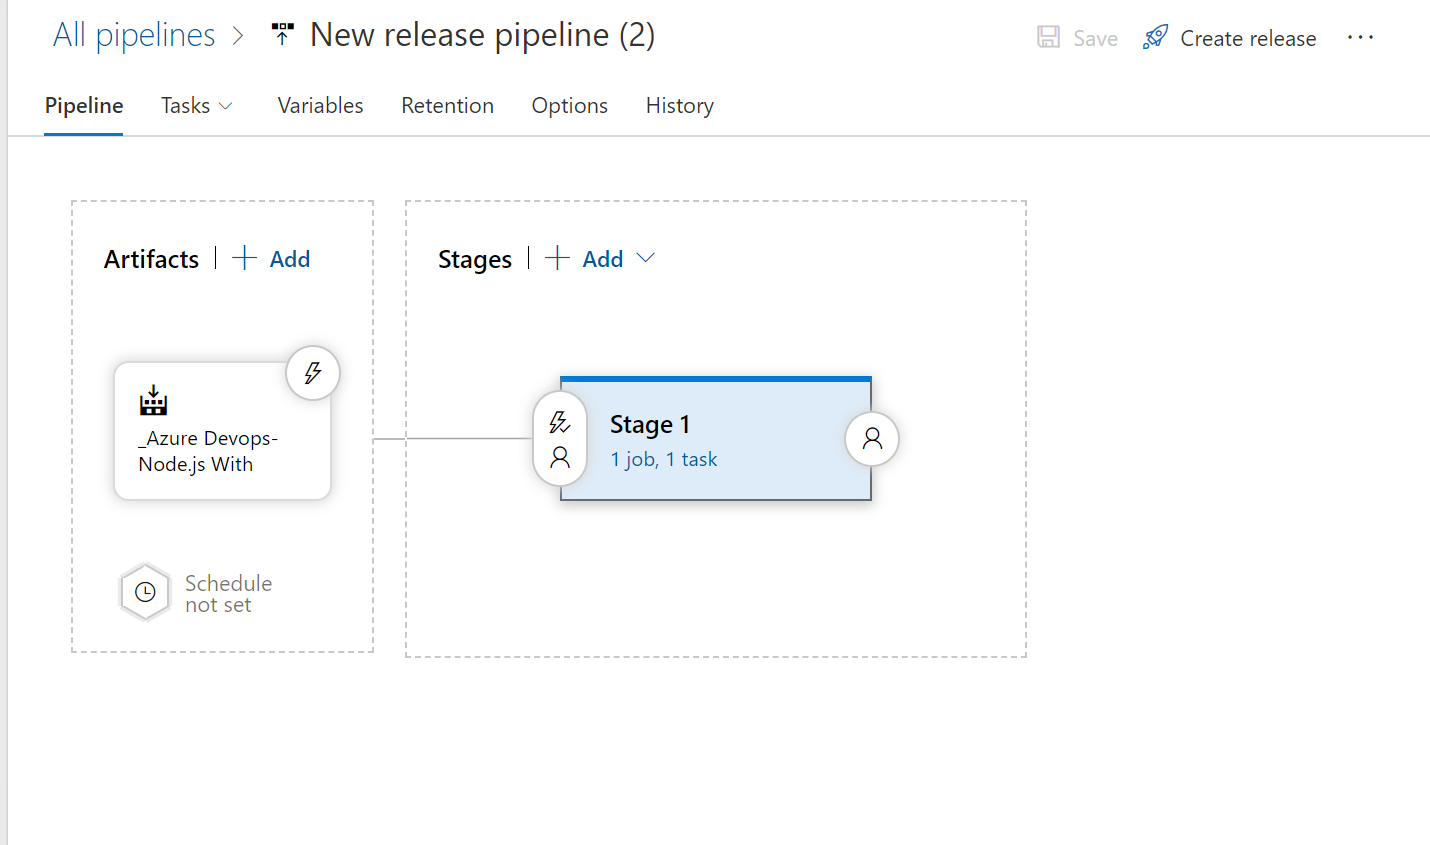Click the release pipeline icon in the breadcrumb
Viewport: 1430px width, 845px height.
282,33
